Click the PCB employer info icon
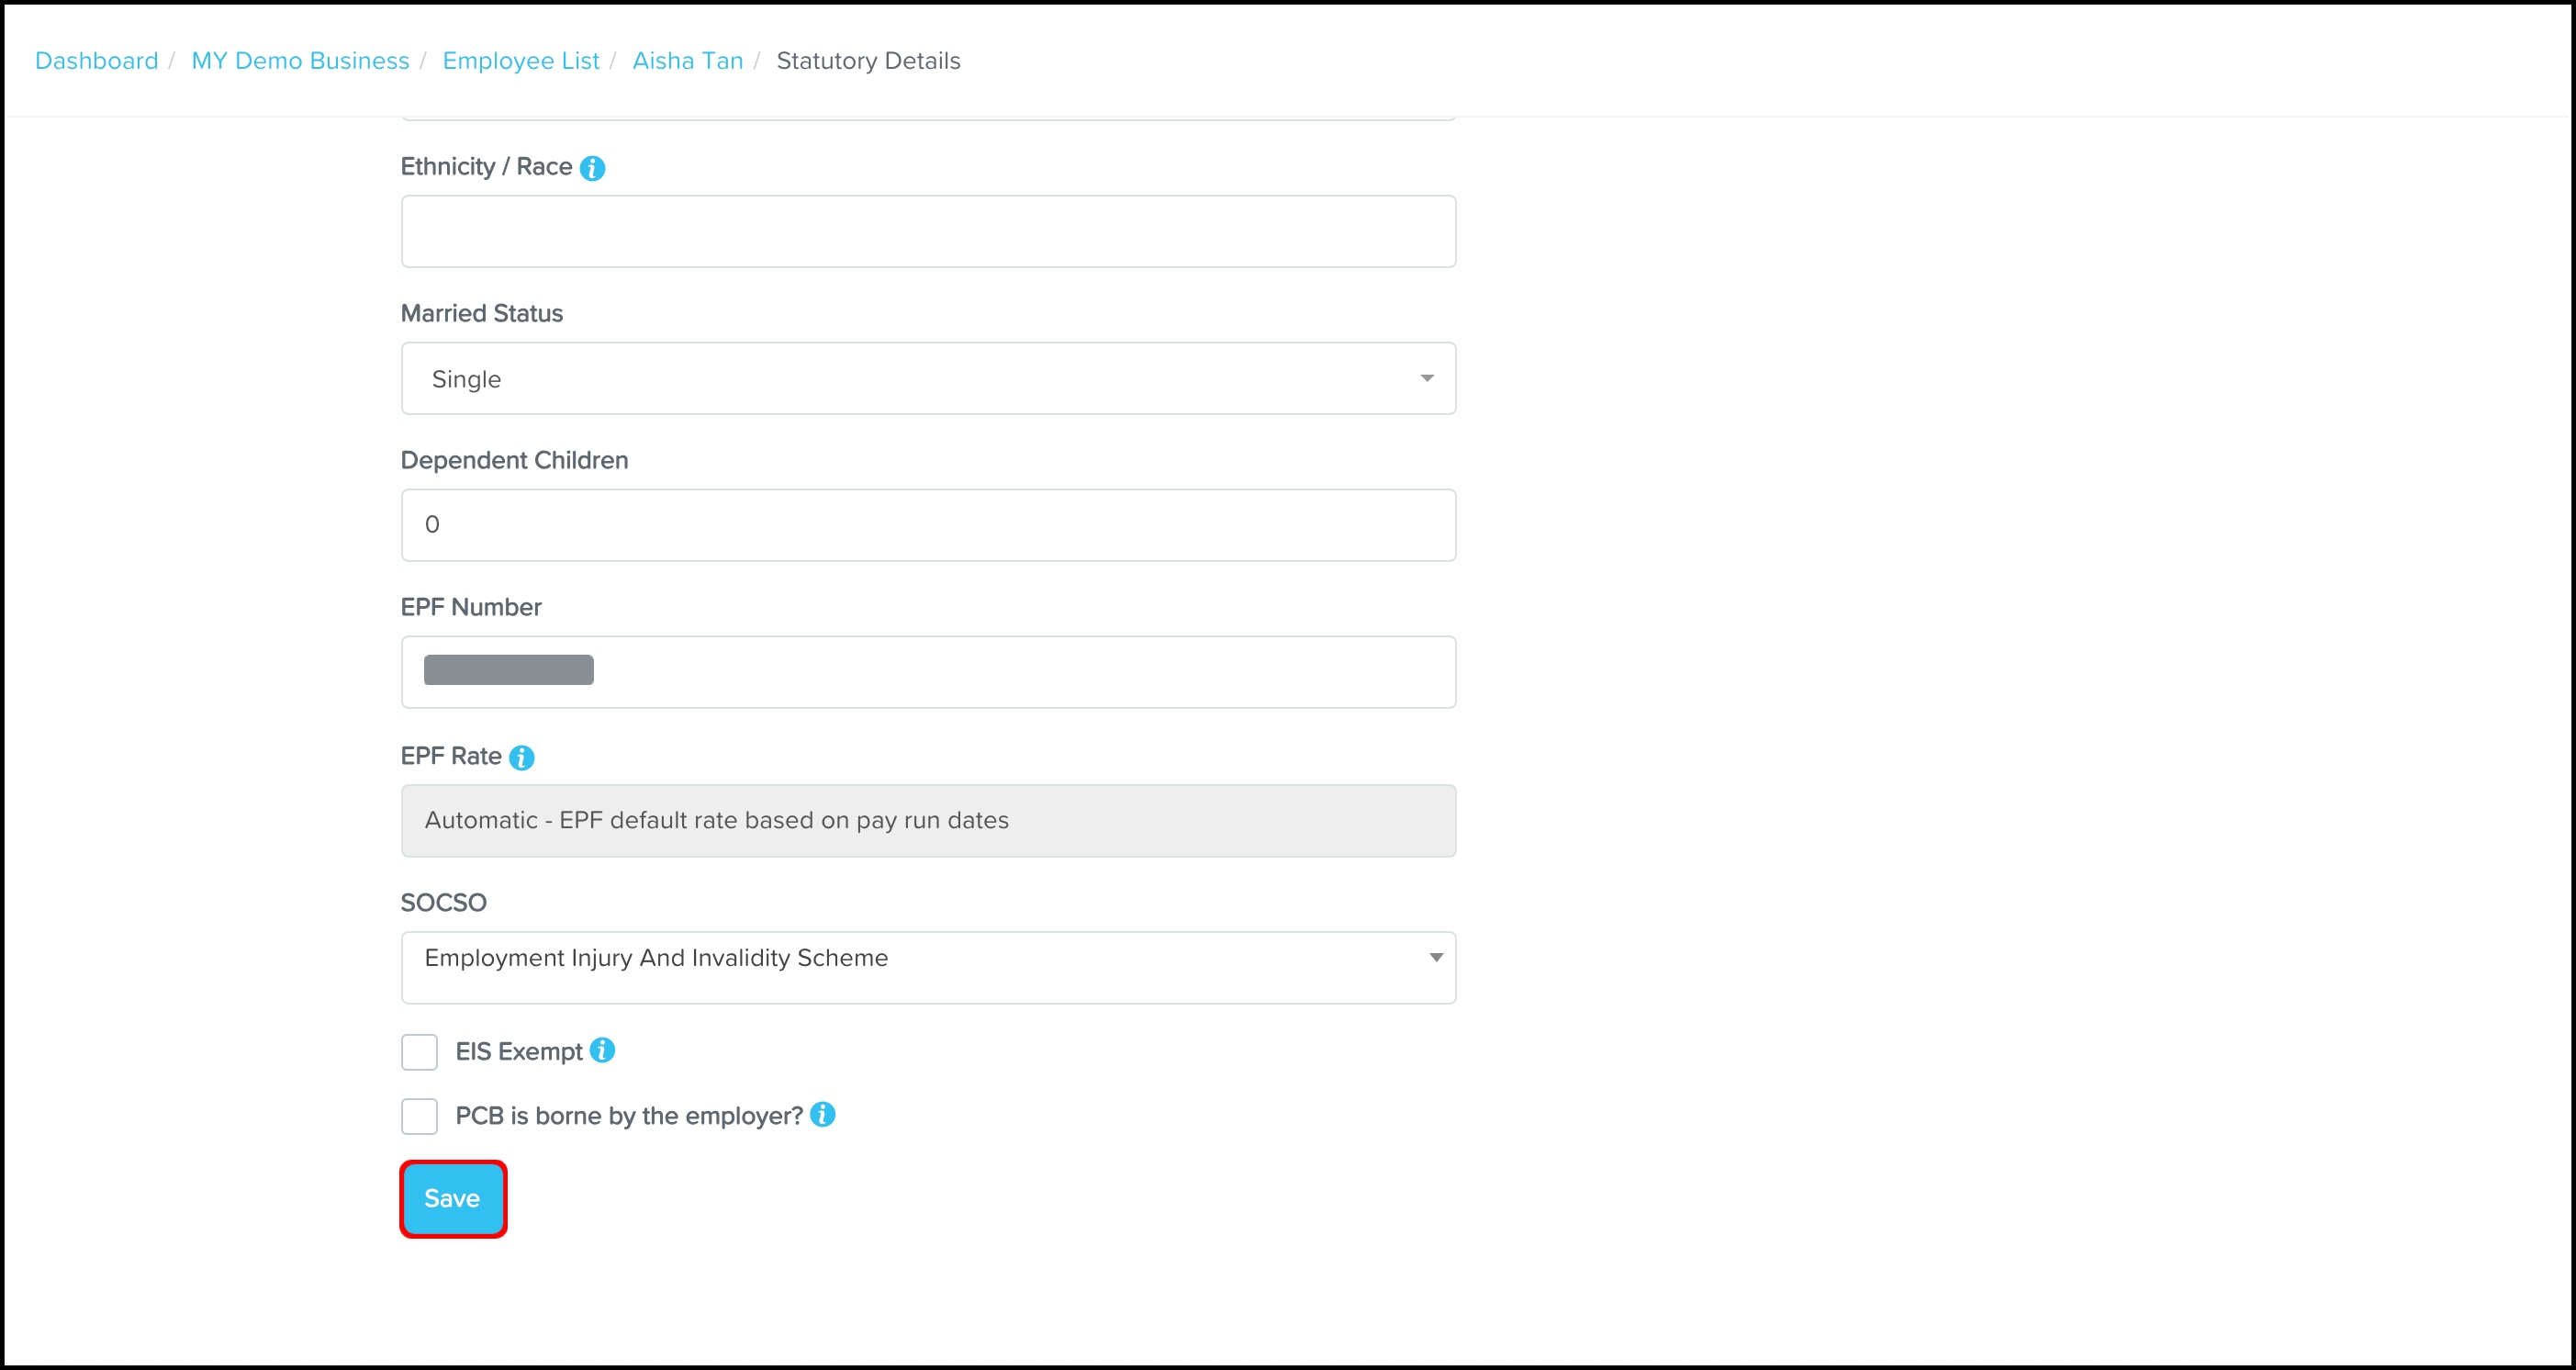The height and width of the screenshot is (1370, 2576). point(822,1114)
